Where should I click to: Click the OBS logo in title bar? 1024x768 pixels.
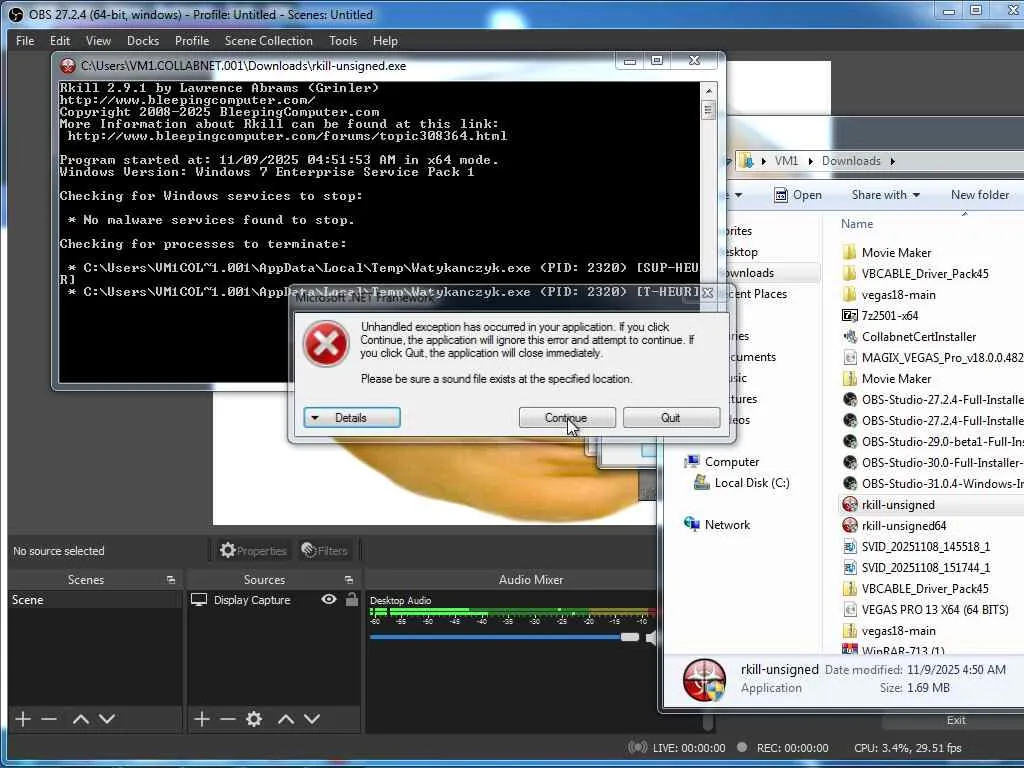click(x=16, y=14)
